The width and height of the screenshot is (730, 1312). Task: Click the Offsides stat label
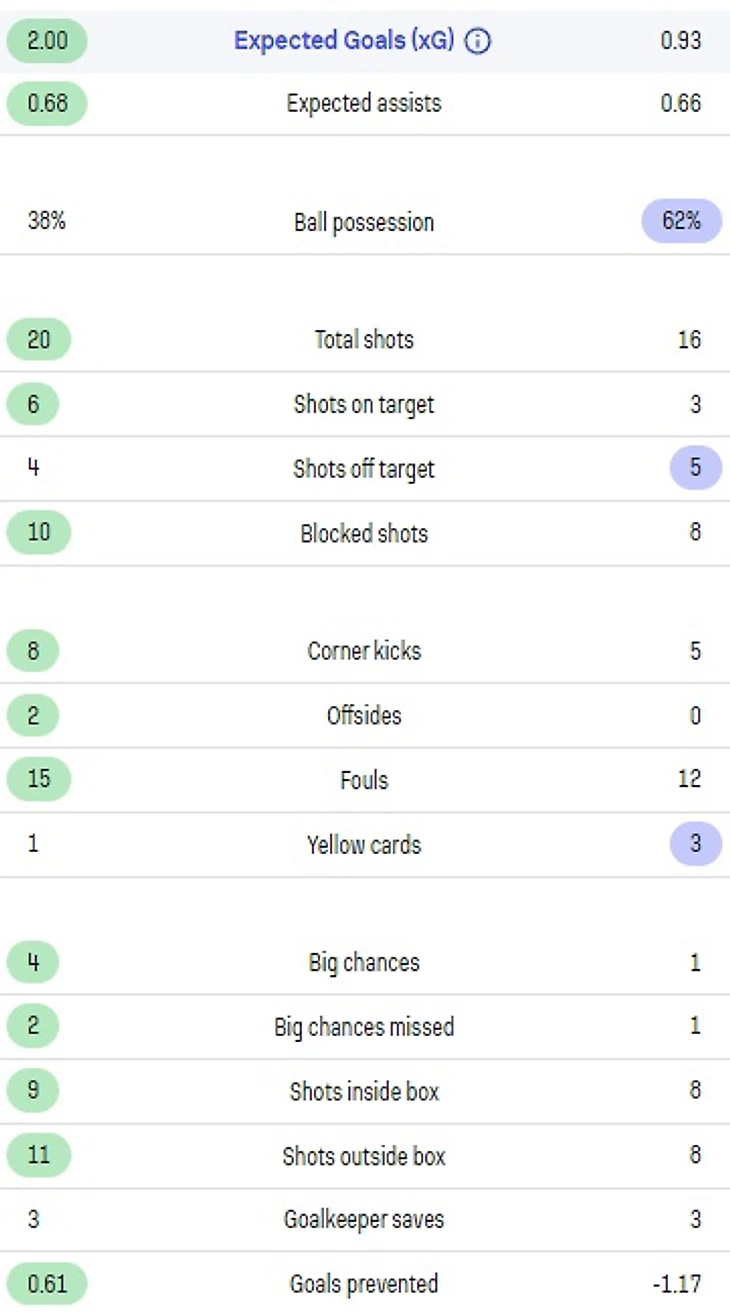(x=364, y=716)
